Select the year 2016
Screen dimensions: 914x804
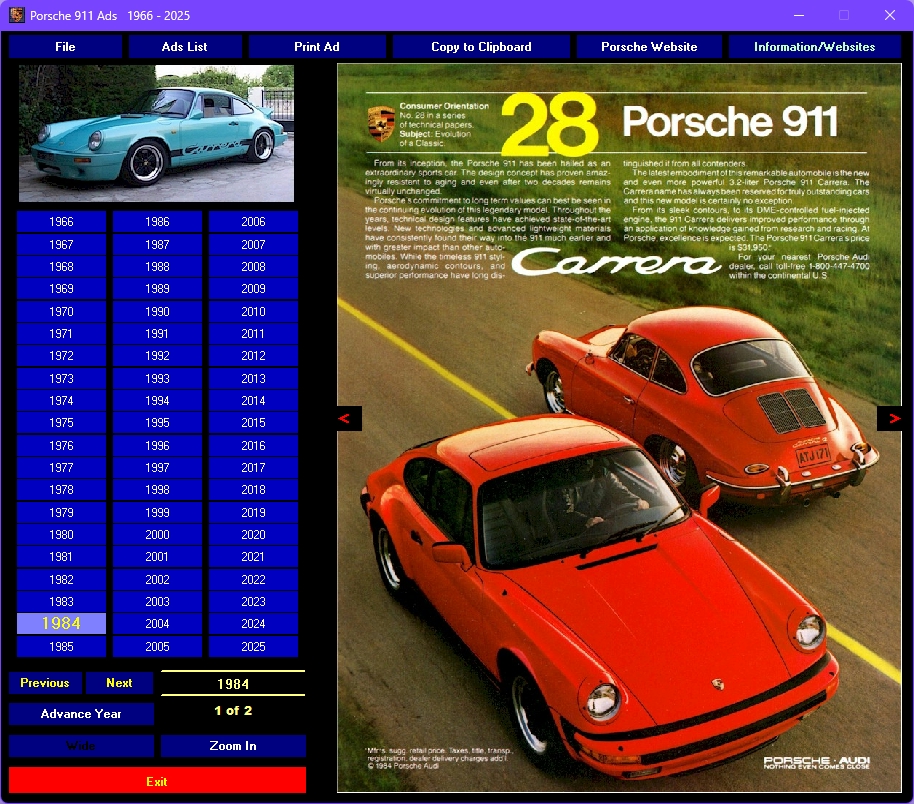[254, 445]
